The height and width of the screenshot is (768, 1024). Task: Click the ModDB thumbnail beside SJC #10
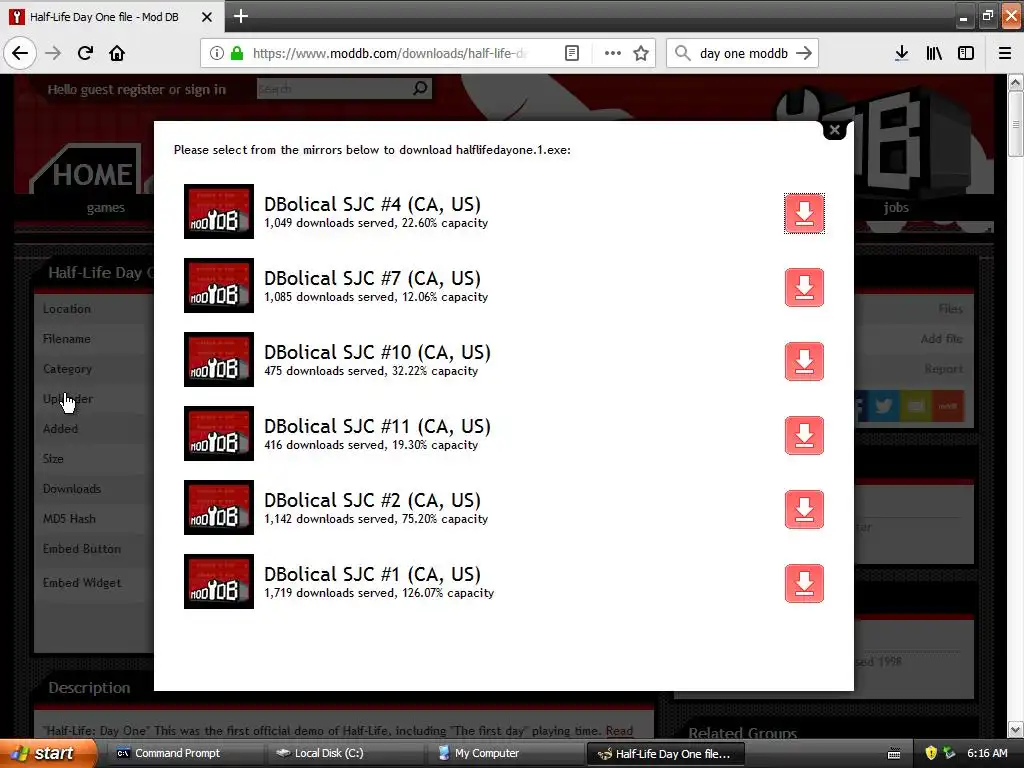tap(219, 359)
